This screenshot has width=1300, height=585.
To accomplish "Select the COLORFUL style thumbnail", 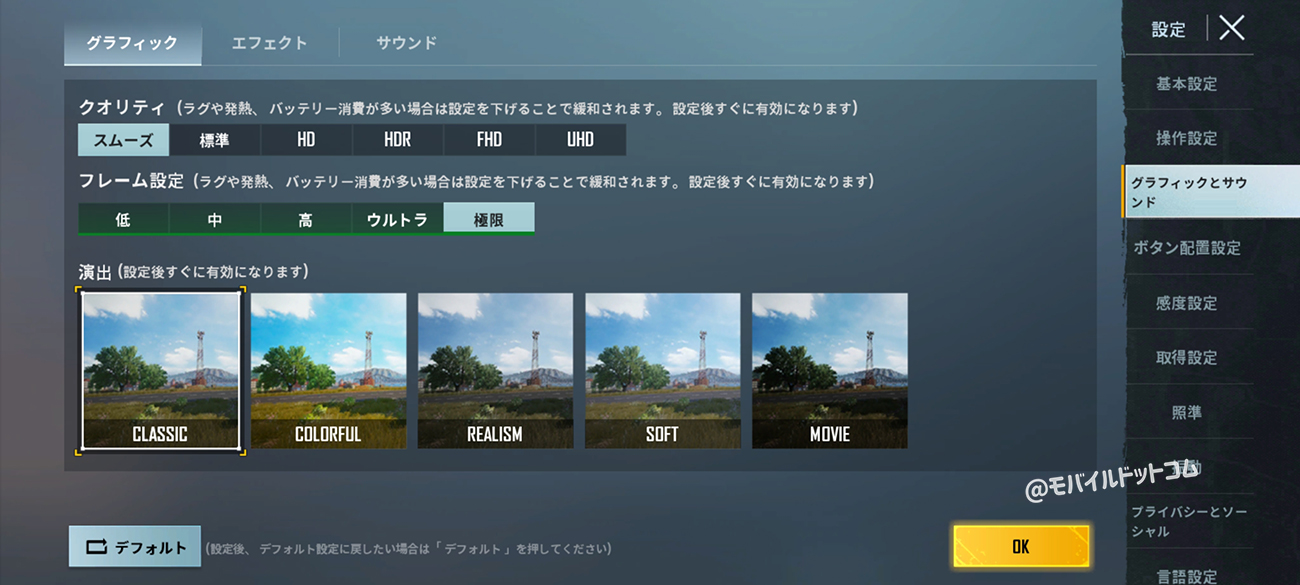I will click(x=328, y=370).
